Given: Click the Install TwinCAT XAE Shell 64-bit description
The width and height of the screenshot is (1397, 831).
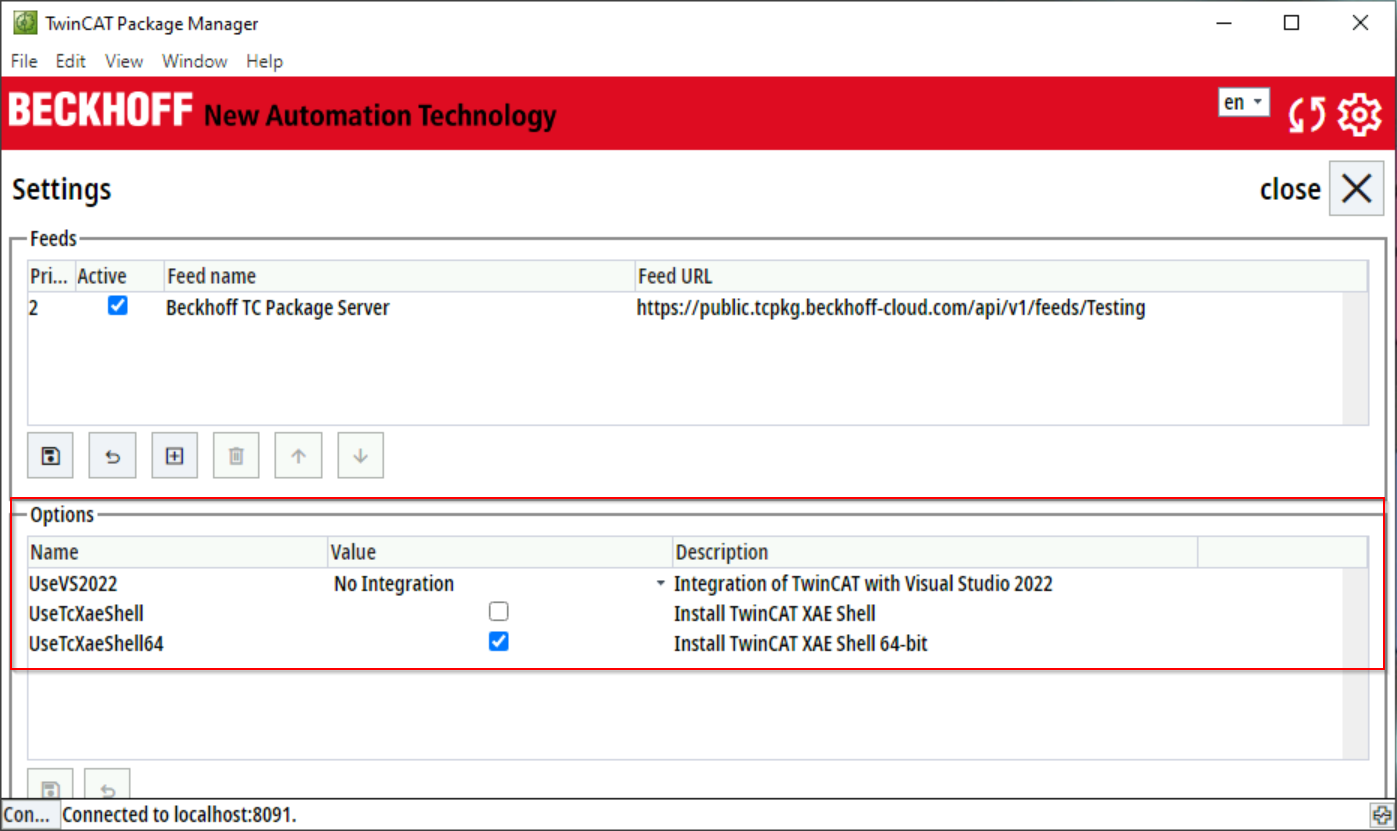Looking at the screenshot, I should 801,644.
